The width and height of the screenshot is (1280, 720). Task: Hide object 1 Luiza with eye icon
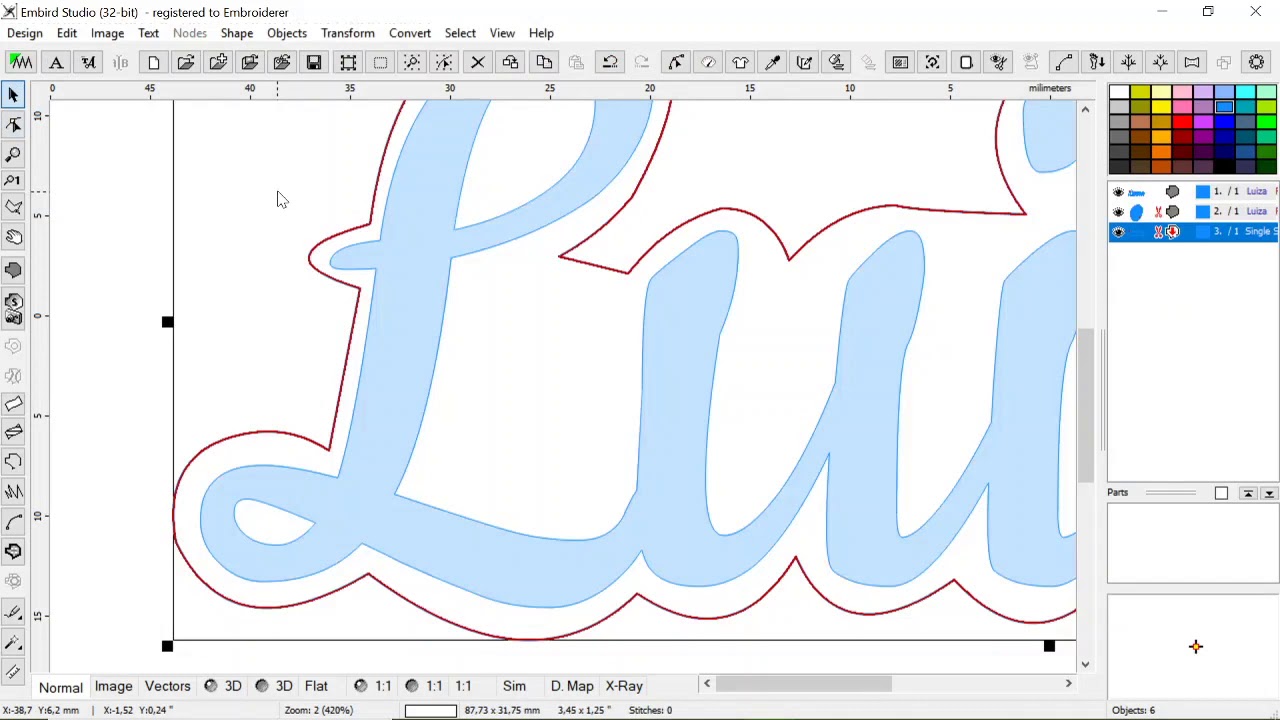[x=1118, y=192]
